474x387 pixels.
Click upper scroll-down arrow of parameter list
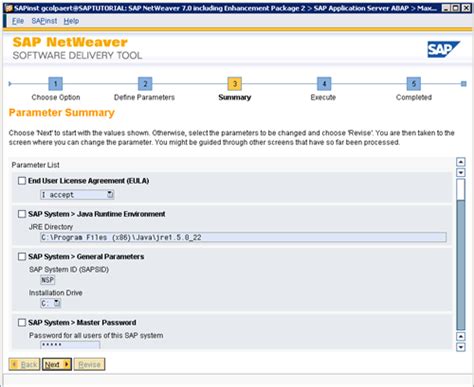click(461, 173)
